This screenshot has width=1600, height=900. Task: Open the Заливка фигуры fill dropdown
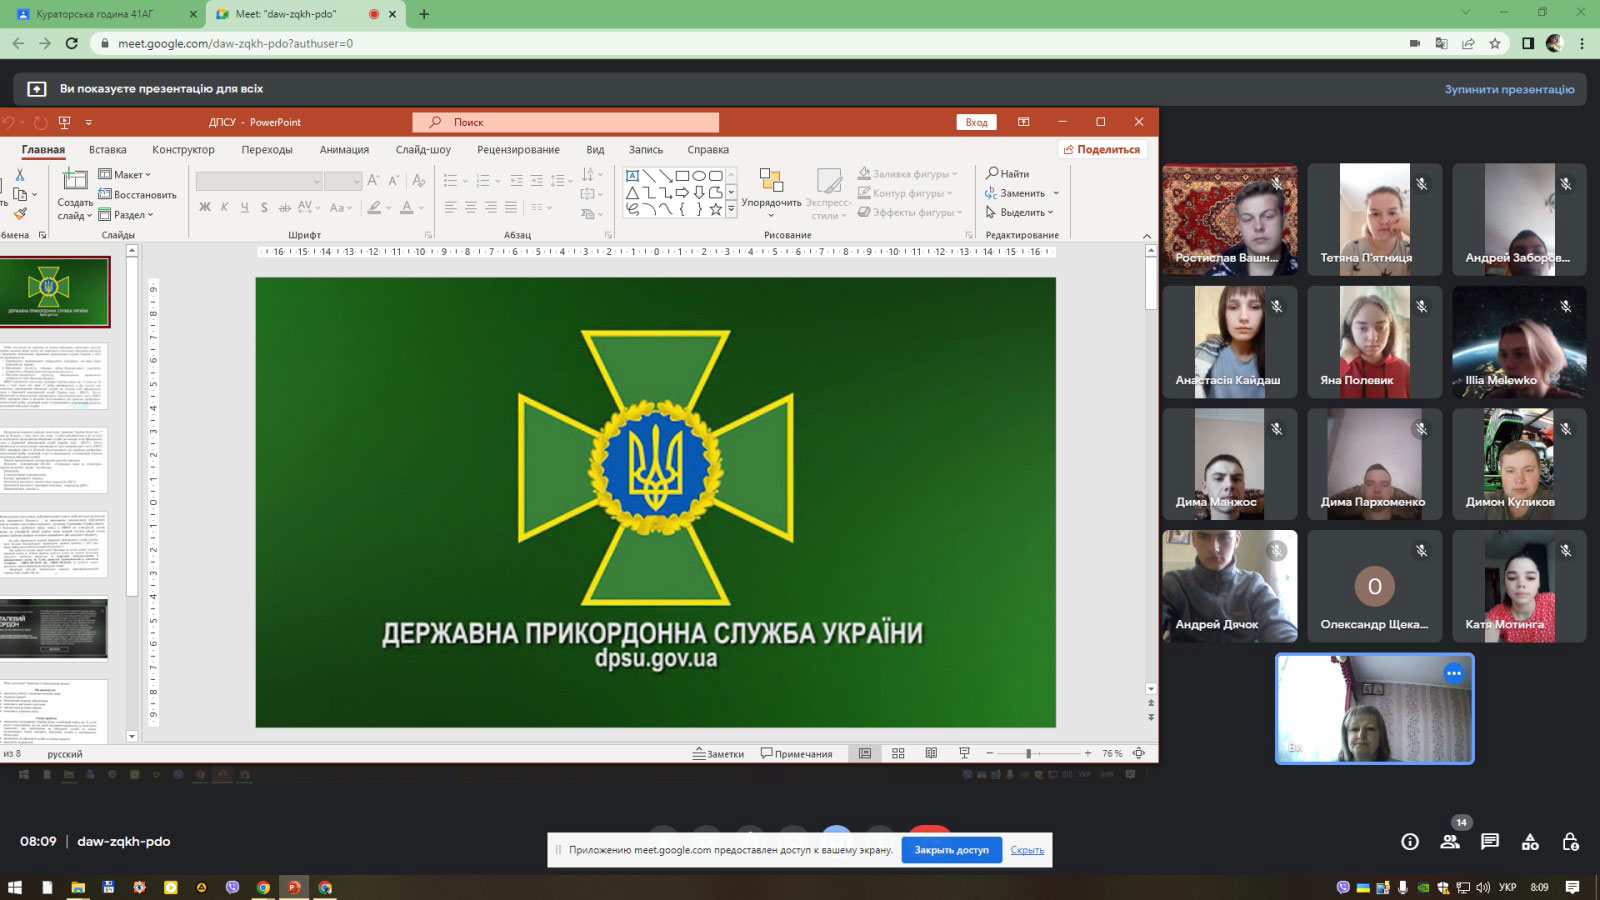(908, 174)
